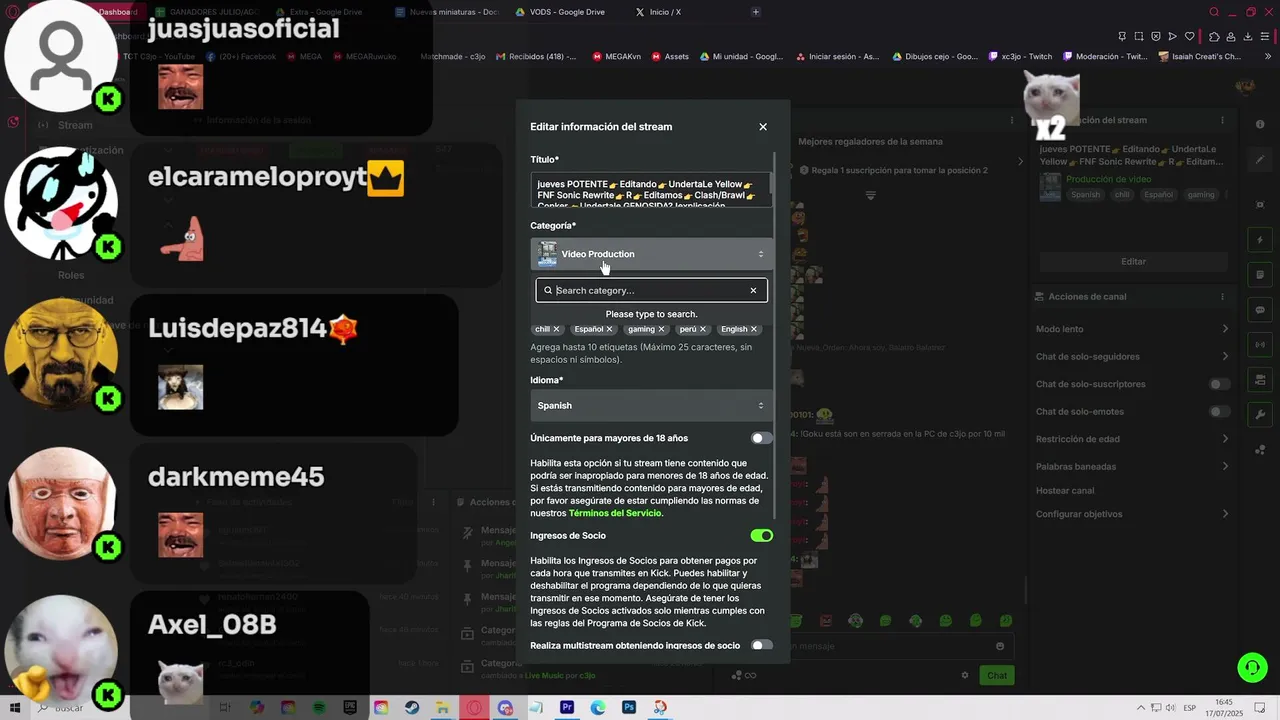The image size is (1280, 720).
Task: Expand Modo lento settings
Action: [x=1225, y=329]
